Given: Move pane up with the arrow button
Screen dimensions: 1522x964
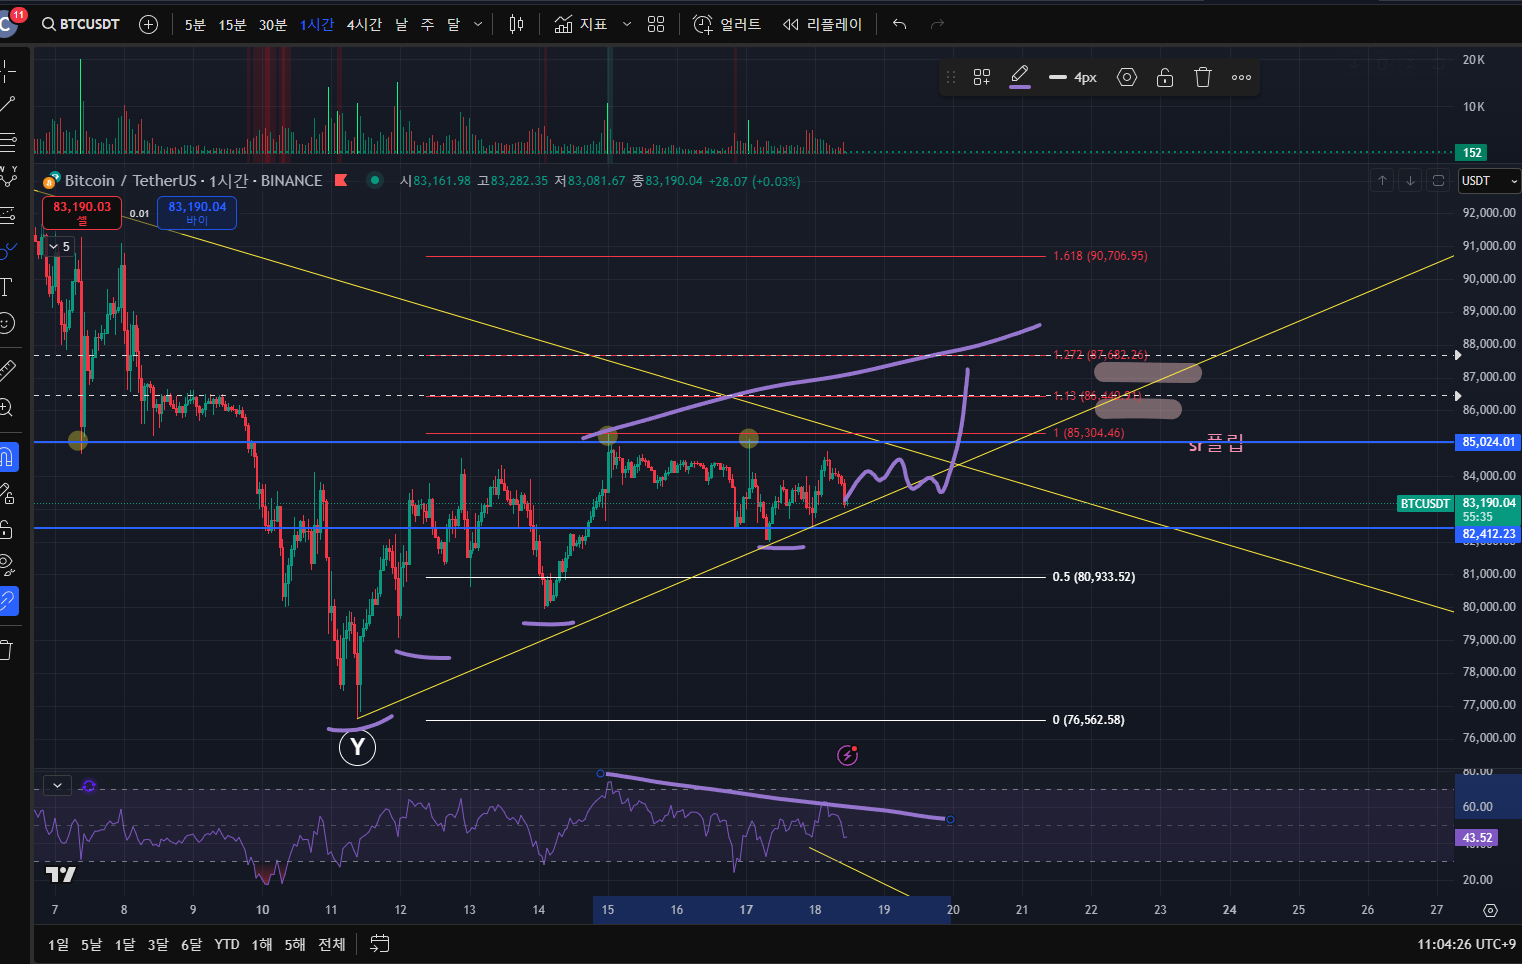Looking at the screenshot, I should [x=1382, y=181].
